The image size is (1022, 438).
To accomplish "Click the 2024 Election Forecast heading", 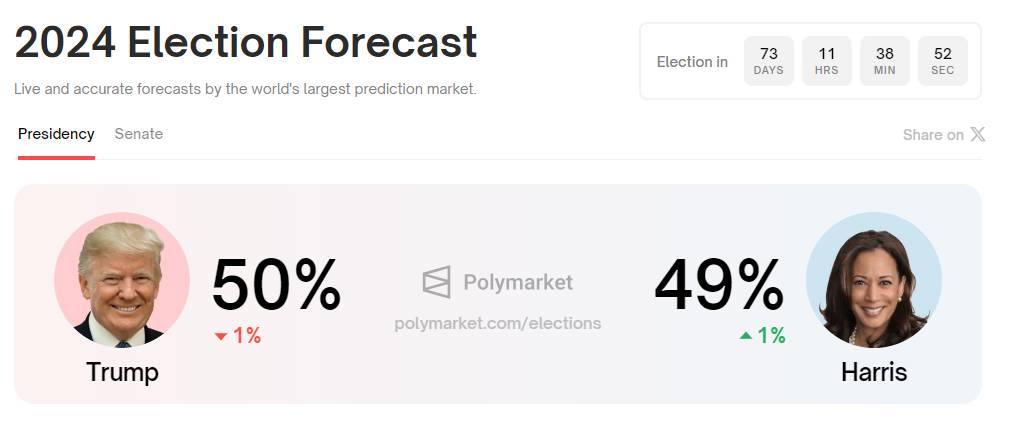I will click(245, 43).
